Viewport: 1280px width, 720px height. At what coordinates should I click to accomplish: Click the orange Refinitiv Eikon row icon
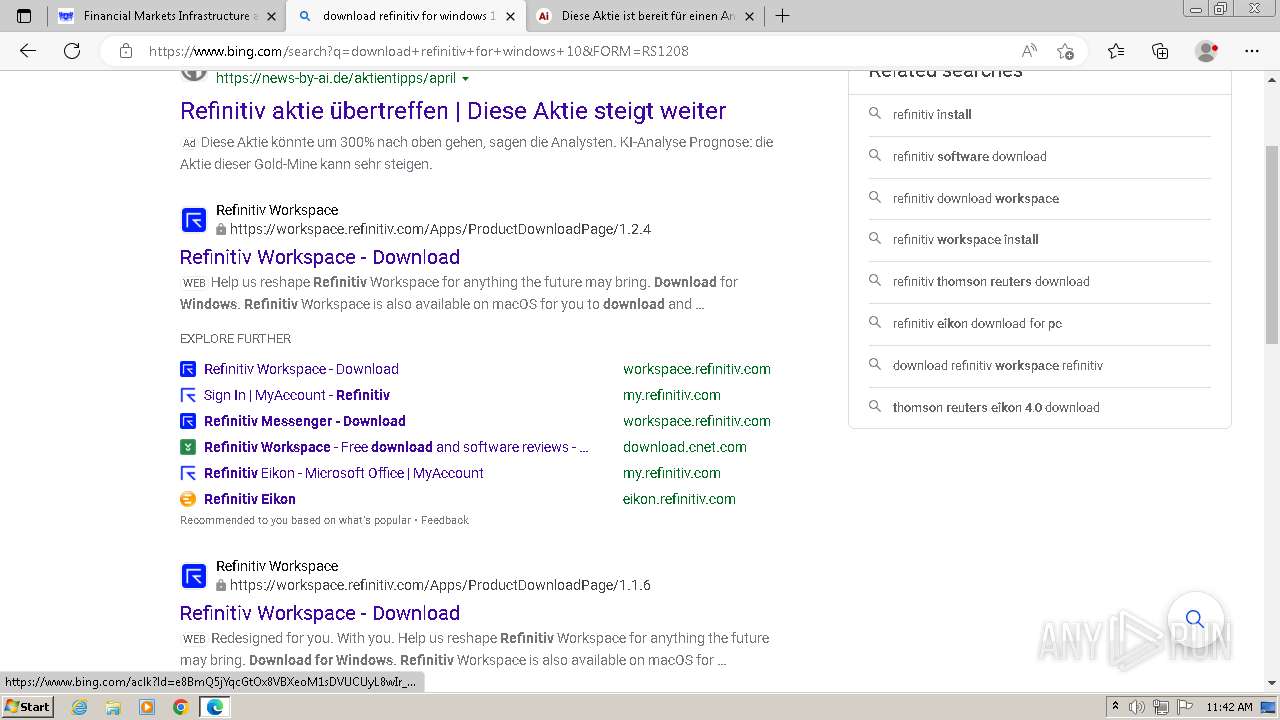(188, 499)
